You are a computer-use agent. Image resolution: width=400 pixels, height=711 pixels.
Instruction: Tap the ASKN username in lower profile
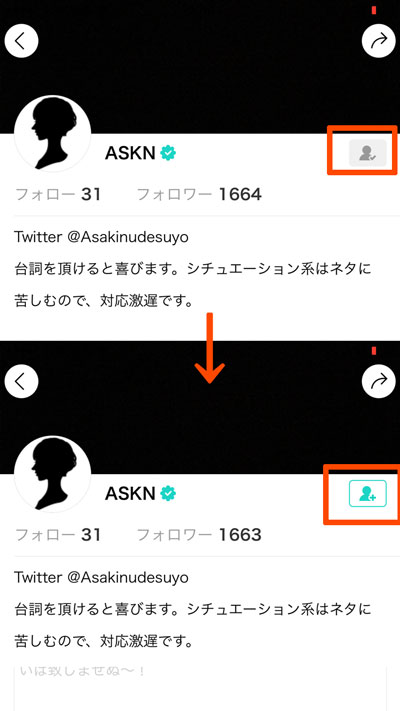pyautogui.click(x=131, y=493)
